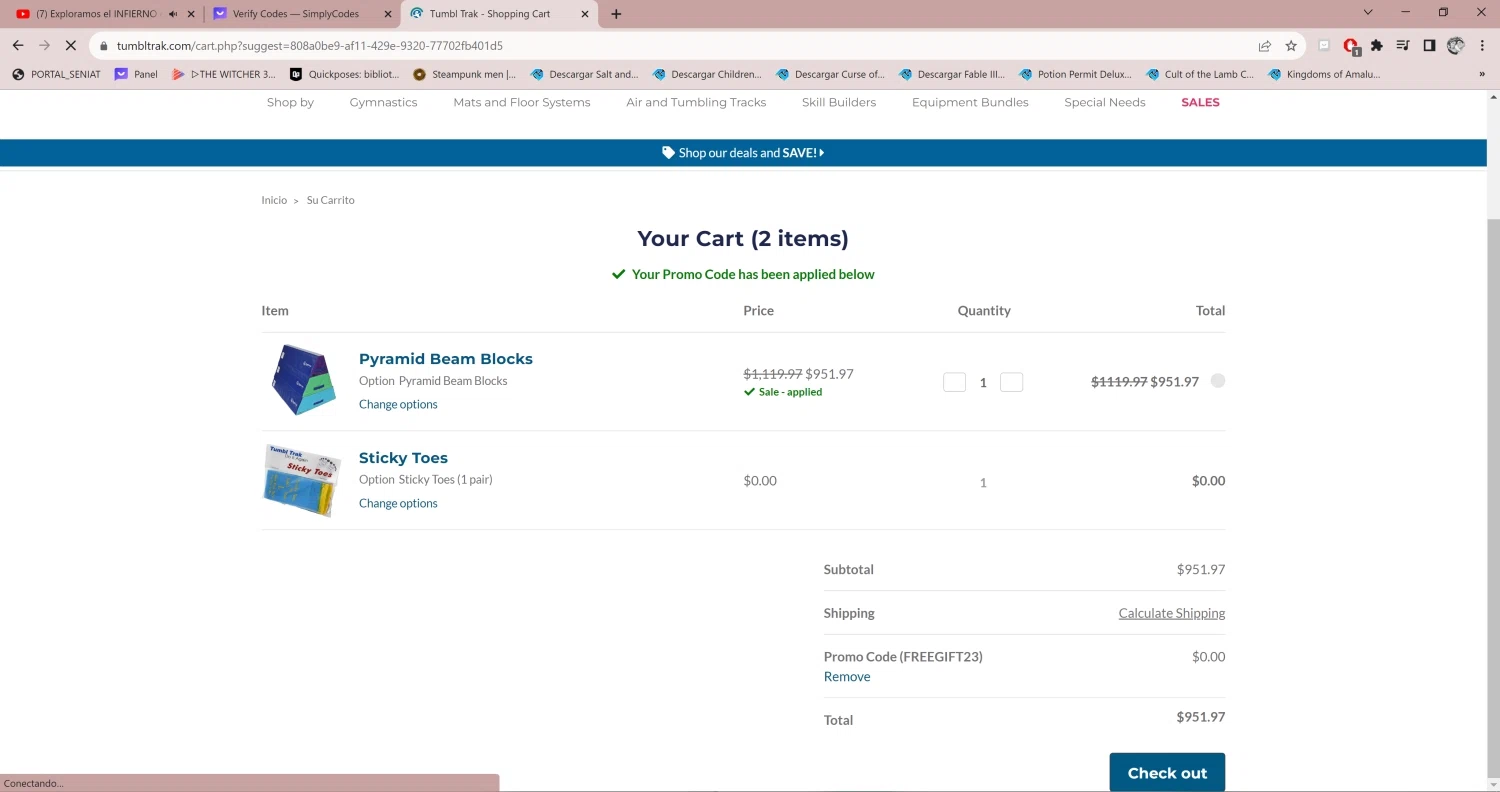Image resolution: width=1500 pixels, height=792 pixels.
Task: Open the Sticky Toes product title
Action: [403, 458]
